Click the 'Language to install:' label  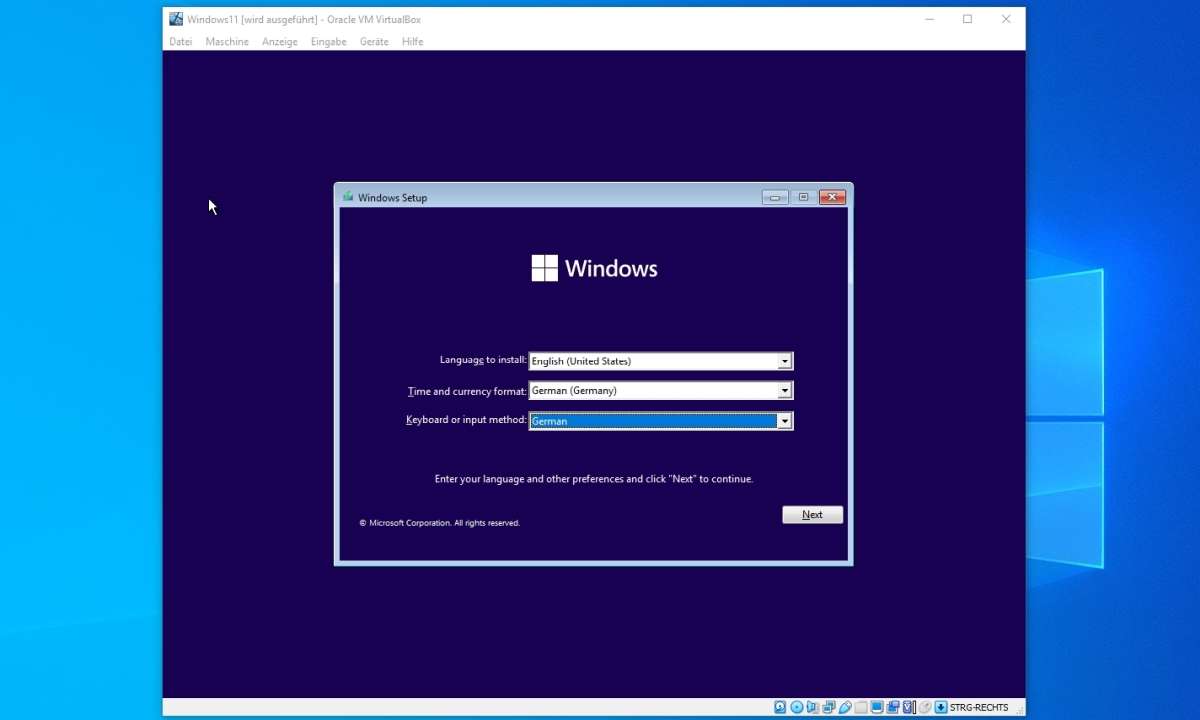coord(483,360)
